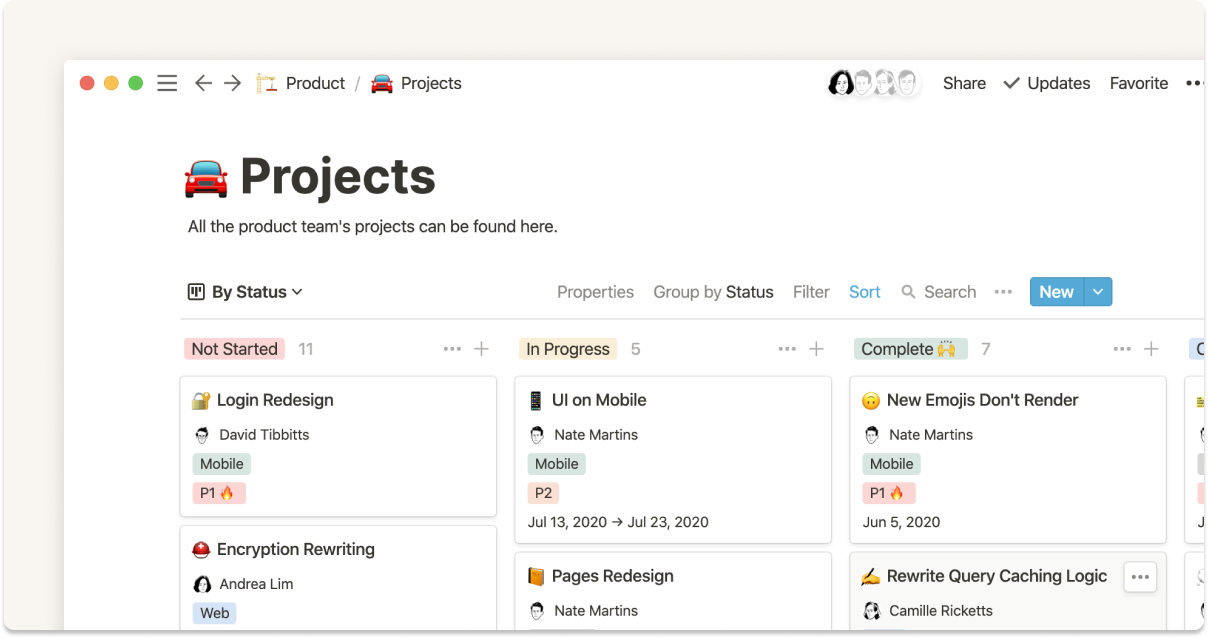Screen dimensions: 1208x638
Task: Click the helmet icon on Encryption Rewriting
Action: click(x=201, y=549)
